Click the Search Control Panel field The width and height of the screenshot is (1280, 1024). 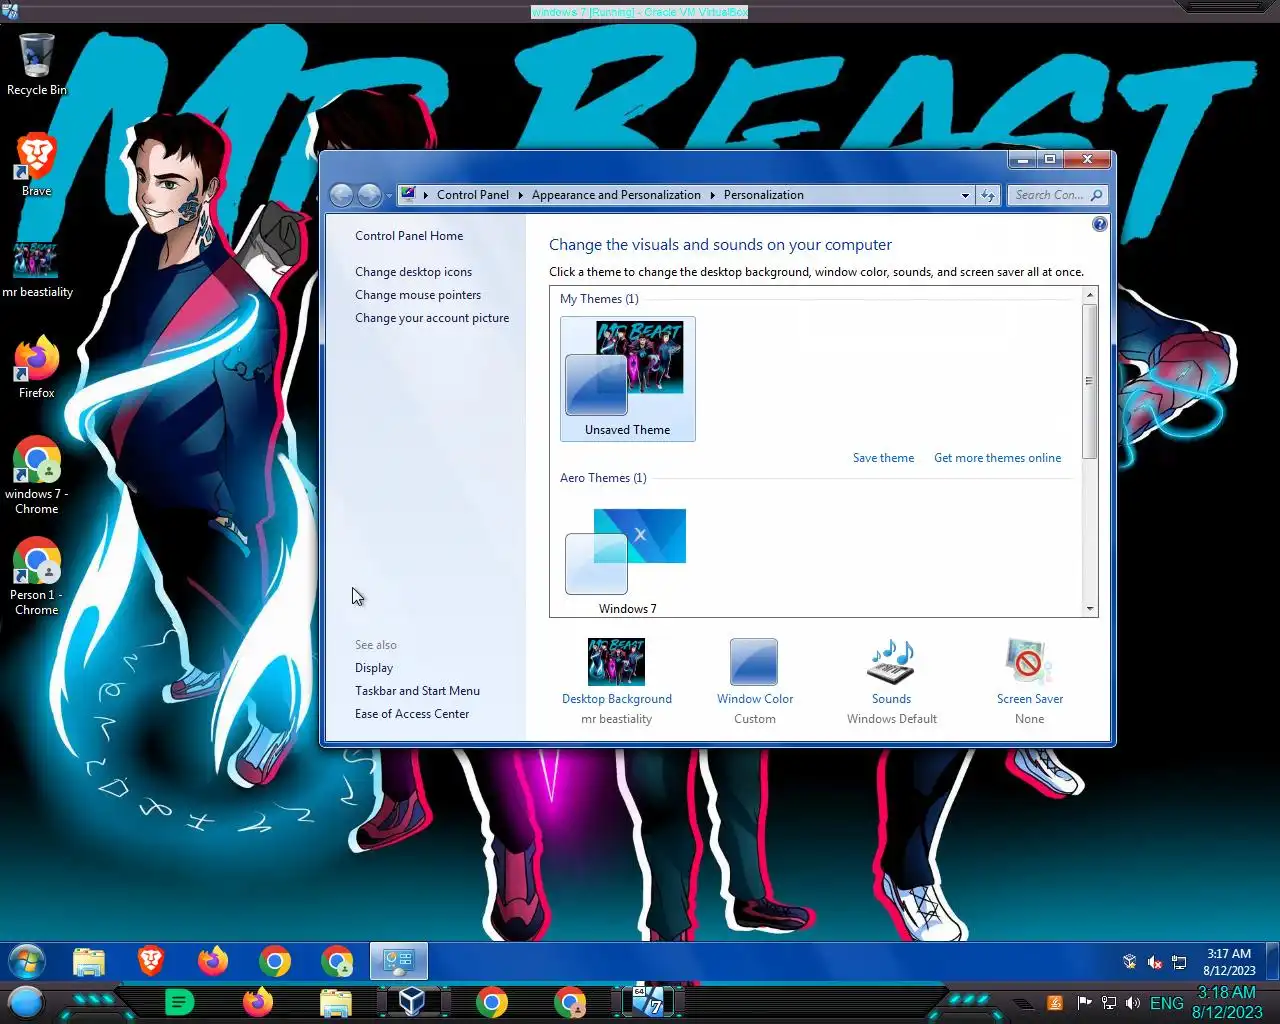(1058, 195)
